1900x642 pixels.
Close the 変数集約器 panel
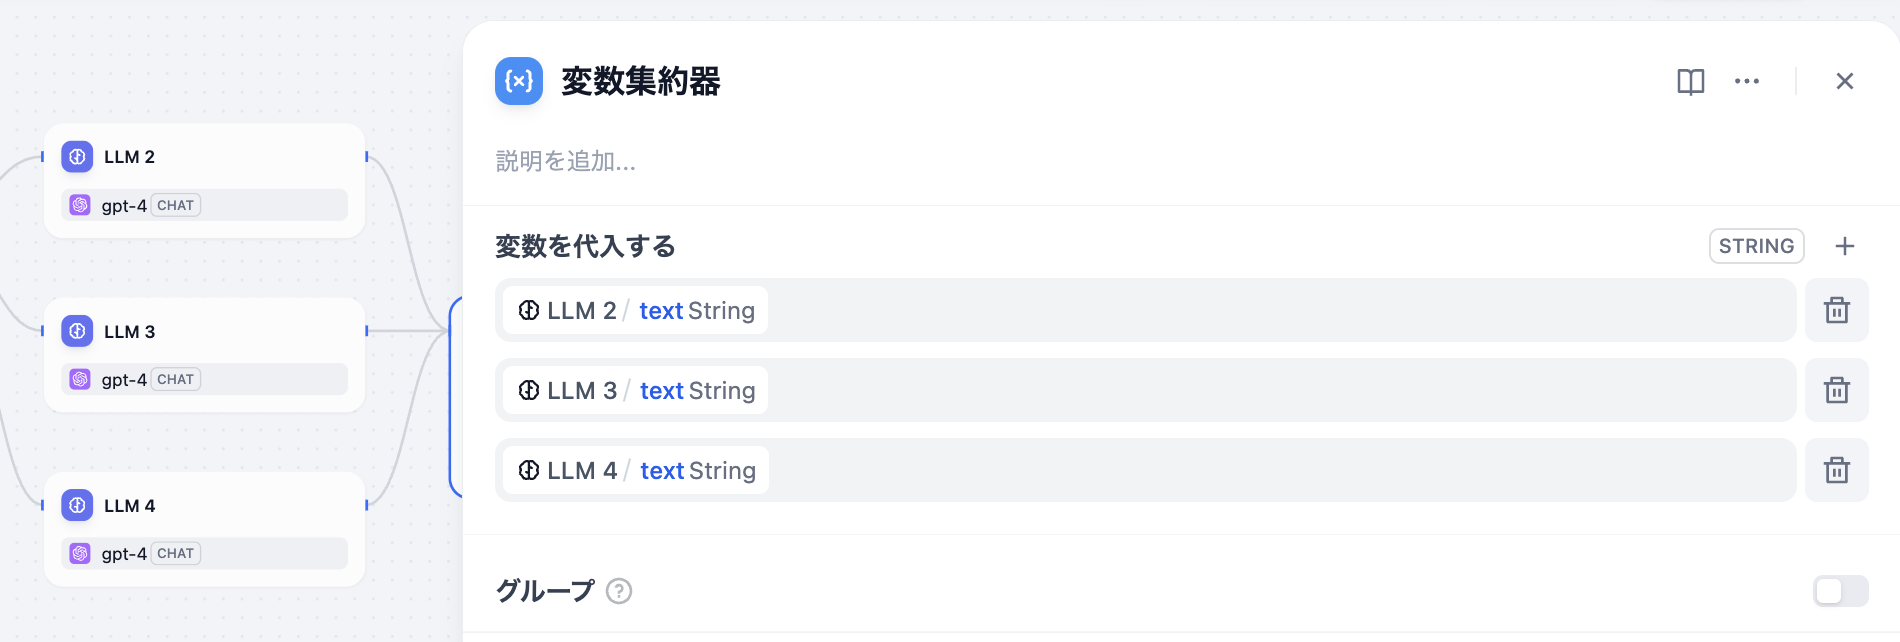pyautogui.click(x=1845, y=81)
